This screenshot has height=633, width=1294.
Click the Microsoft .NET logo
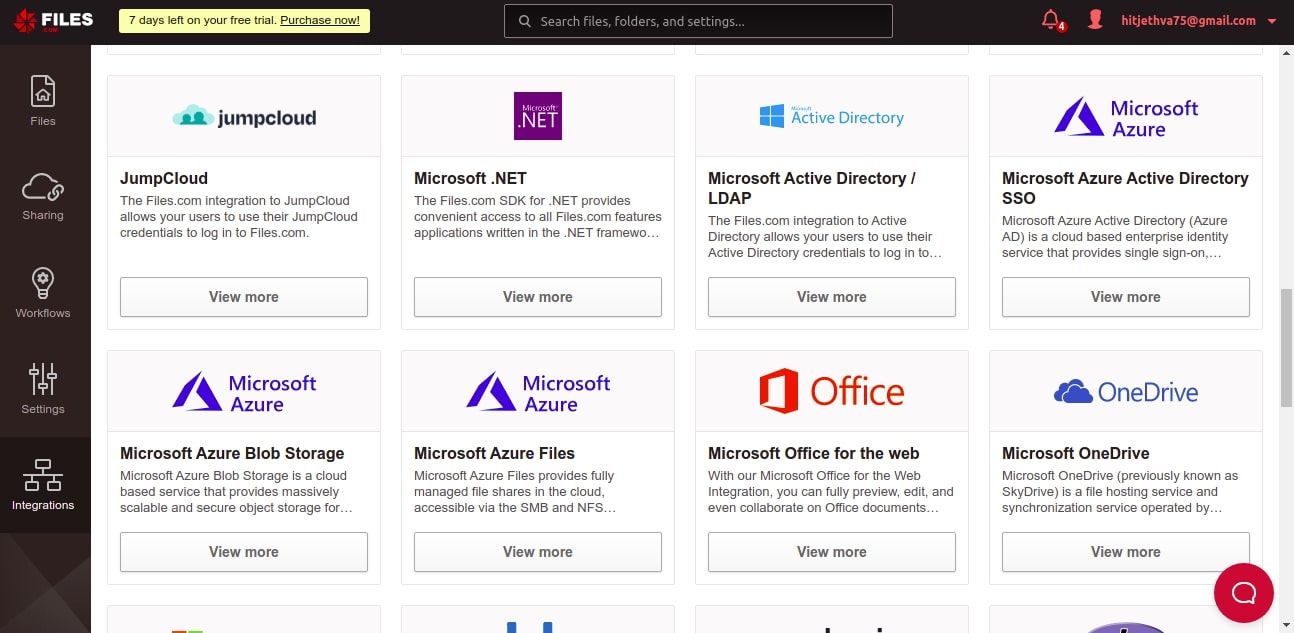coord(538,116)
